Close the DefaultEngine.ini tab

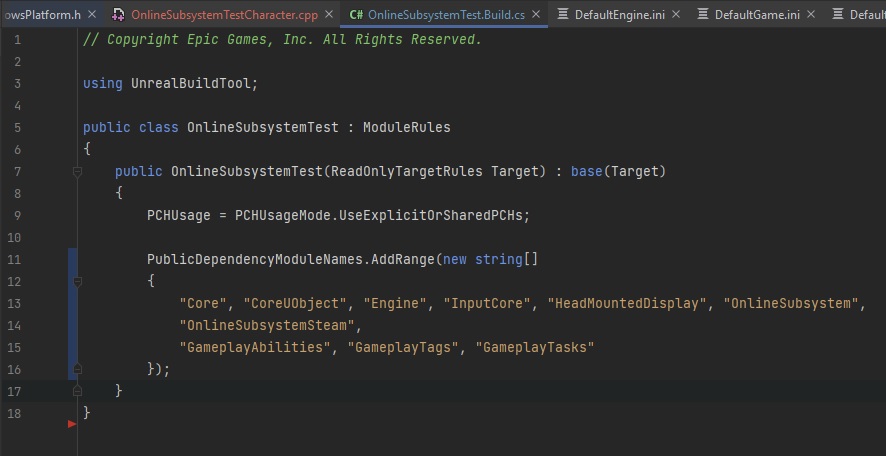pos(674,15)
